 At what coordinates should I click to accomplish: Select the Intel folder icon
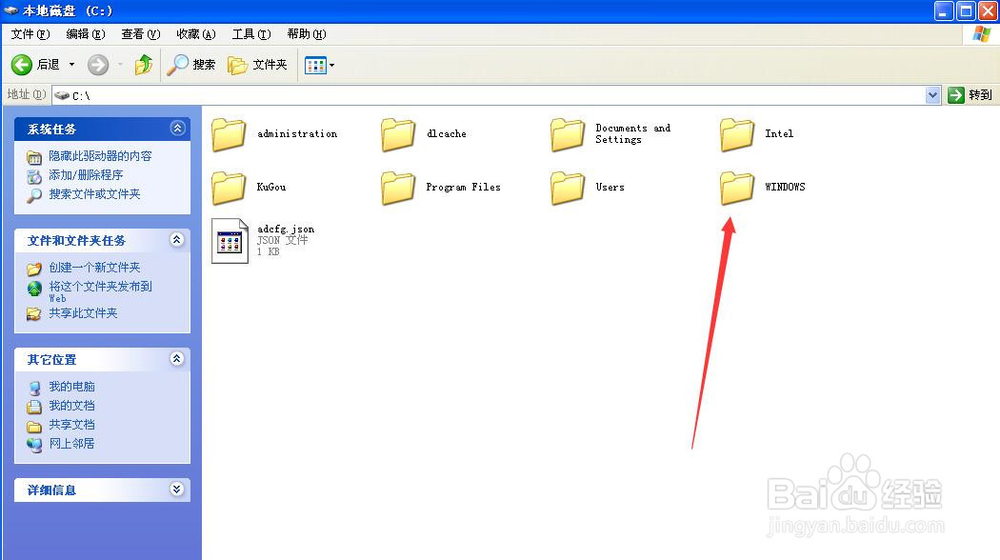[737, 135]
